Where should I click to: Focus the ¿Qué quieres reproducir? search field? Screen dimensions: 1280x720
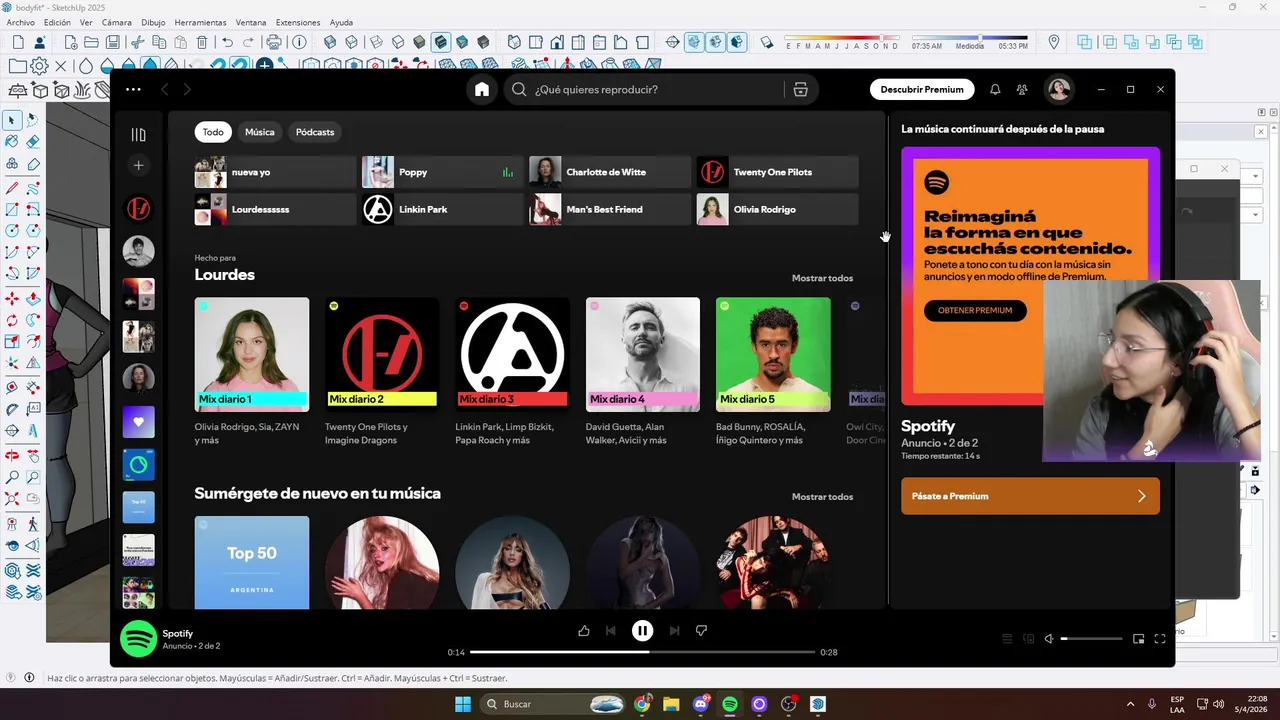point(645,89)
